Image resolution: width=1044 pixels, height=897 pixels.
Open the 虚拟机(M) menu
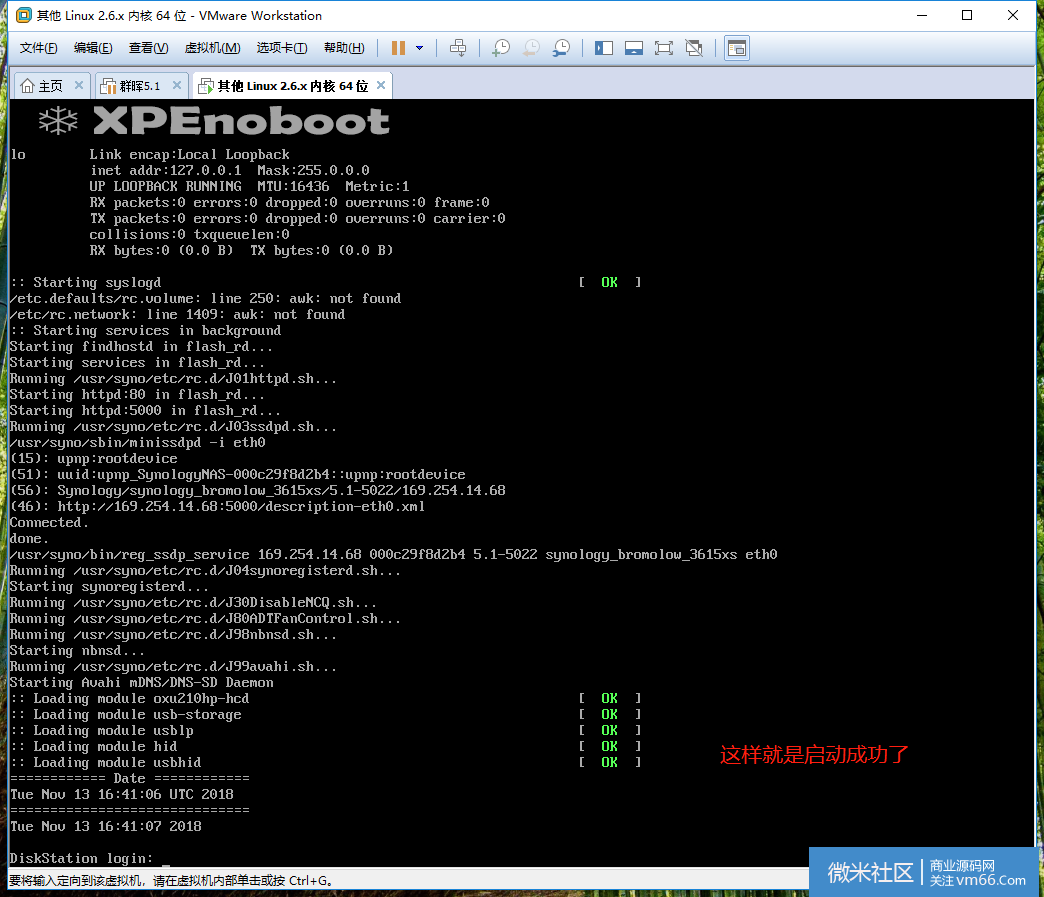tap(212, 48)
